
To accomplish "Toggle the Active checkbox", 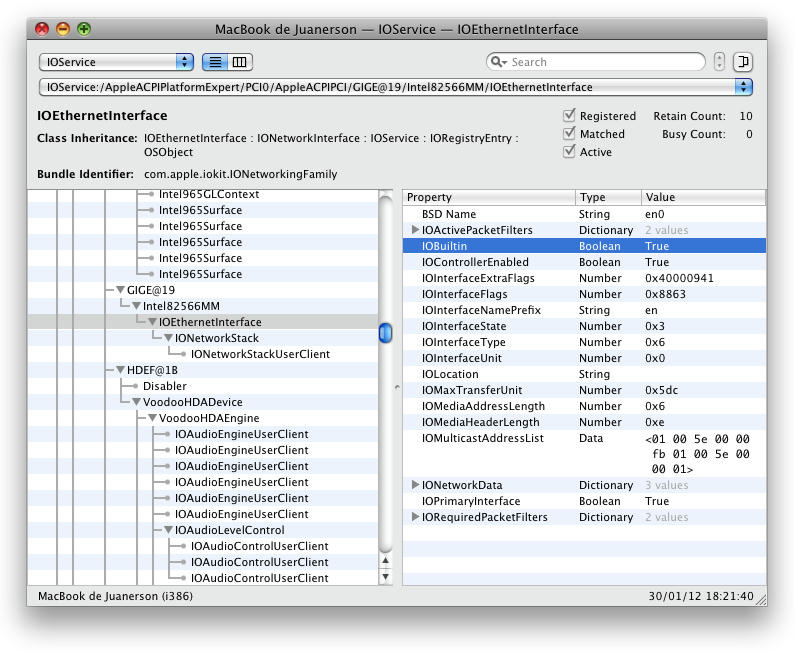I will pos(569,151).
